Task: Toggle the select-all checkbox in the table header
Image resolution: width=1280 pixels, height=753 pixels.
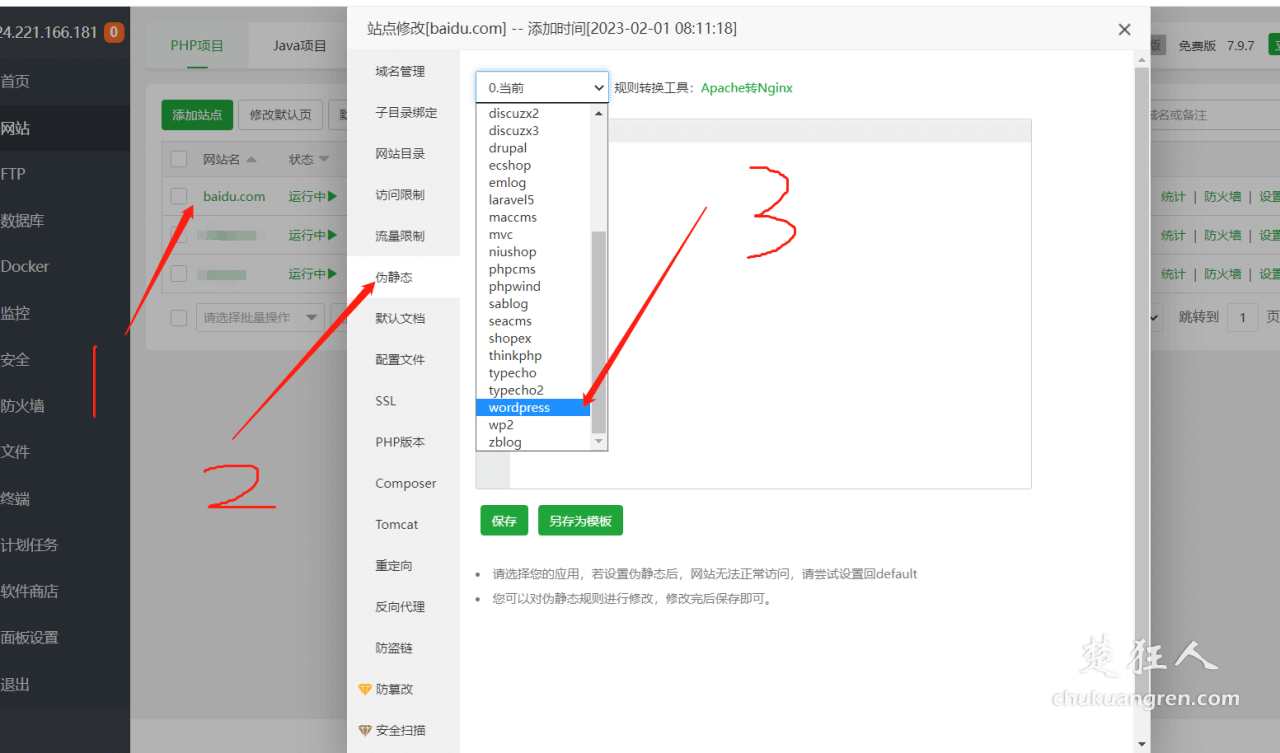Action: (x=179, y=159)
